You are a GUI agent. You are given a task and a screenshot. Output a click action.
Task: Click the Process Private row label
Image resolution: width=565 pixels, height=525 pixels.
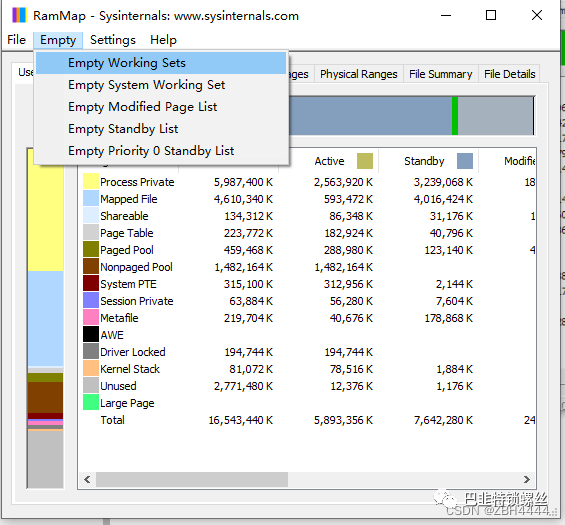click(x=137, y=182)
